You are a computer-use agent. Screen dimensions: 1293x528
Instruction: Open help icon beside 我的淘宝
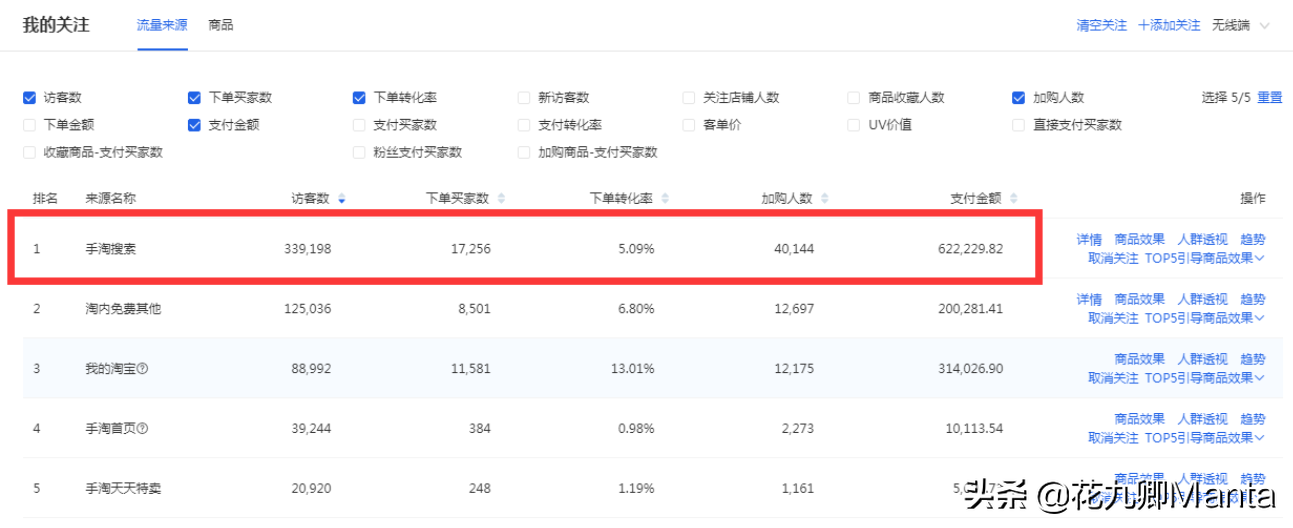click(142, 369)
